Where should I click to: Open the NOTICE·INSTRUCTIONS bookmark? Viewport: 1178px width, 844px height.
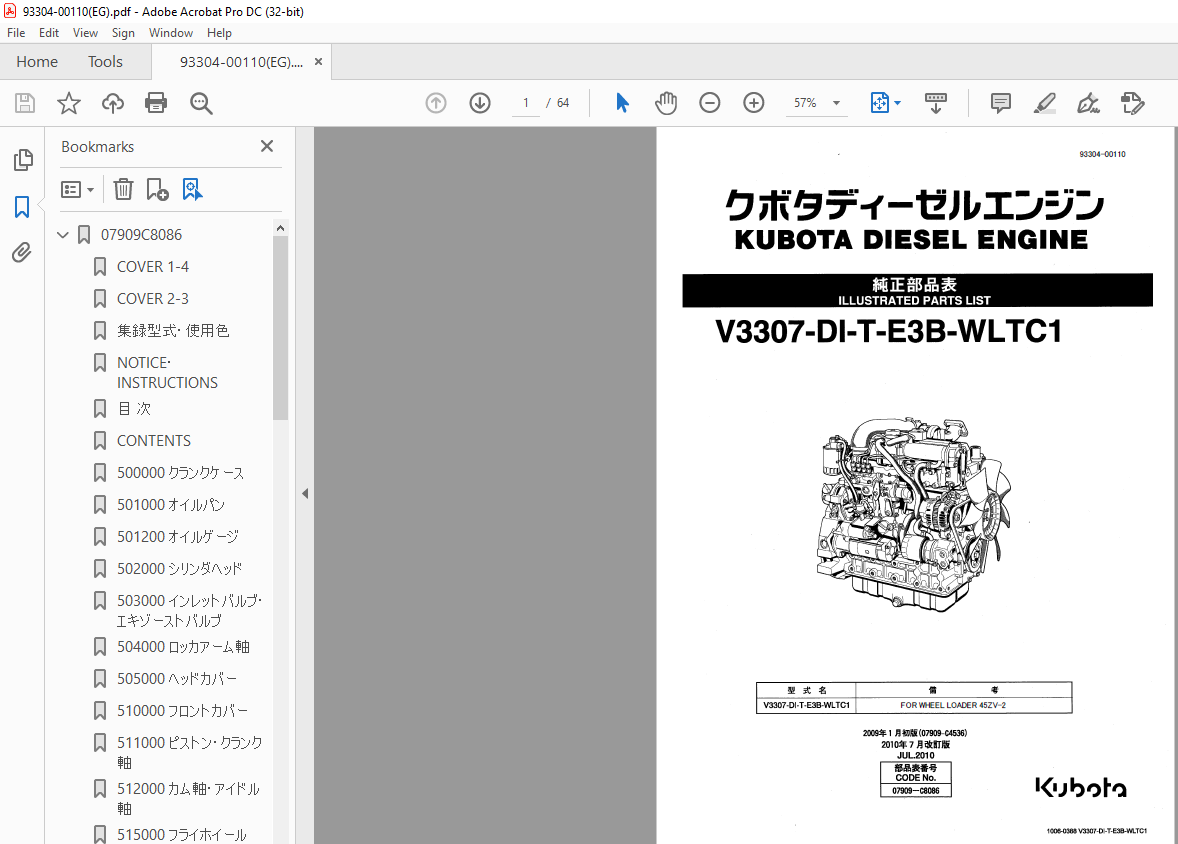point(167,373)
